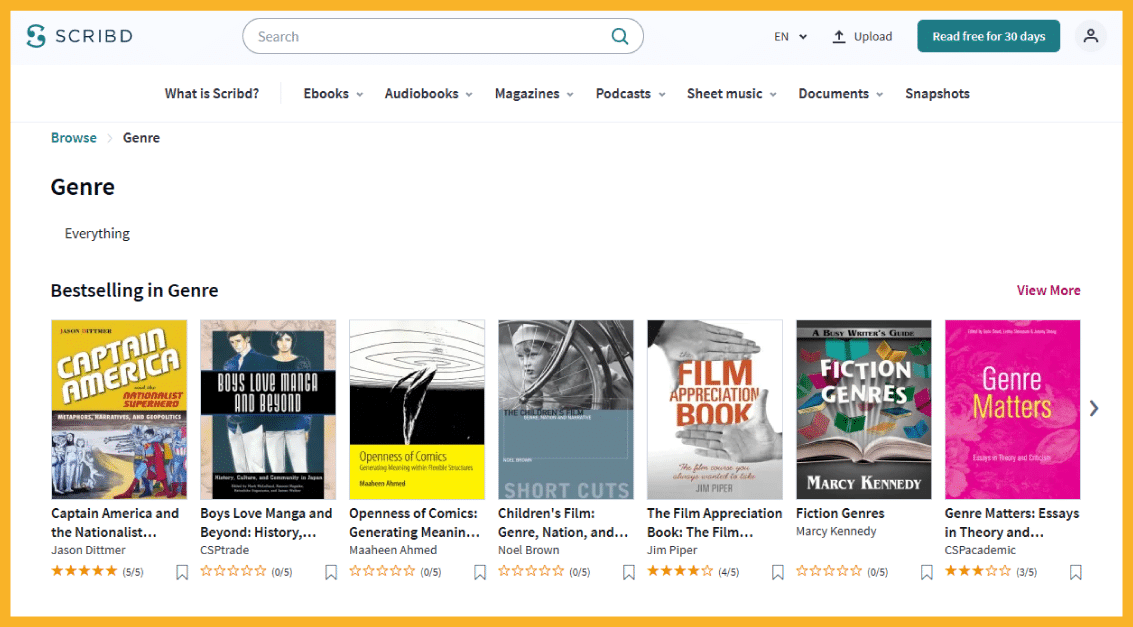Click the search magnifier icon

pyautogui.click(x=619, y=36)
